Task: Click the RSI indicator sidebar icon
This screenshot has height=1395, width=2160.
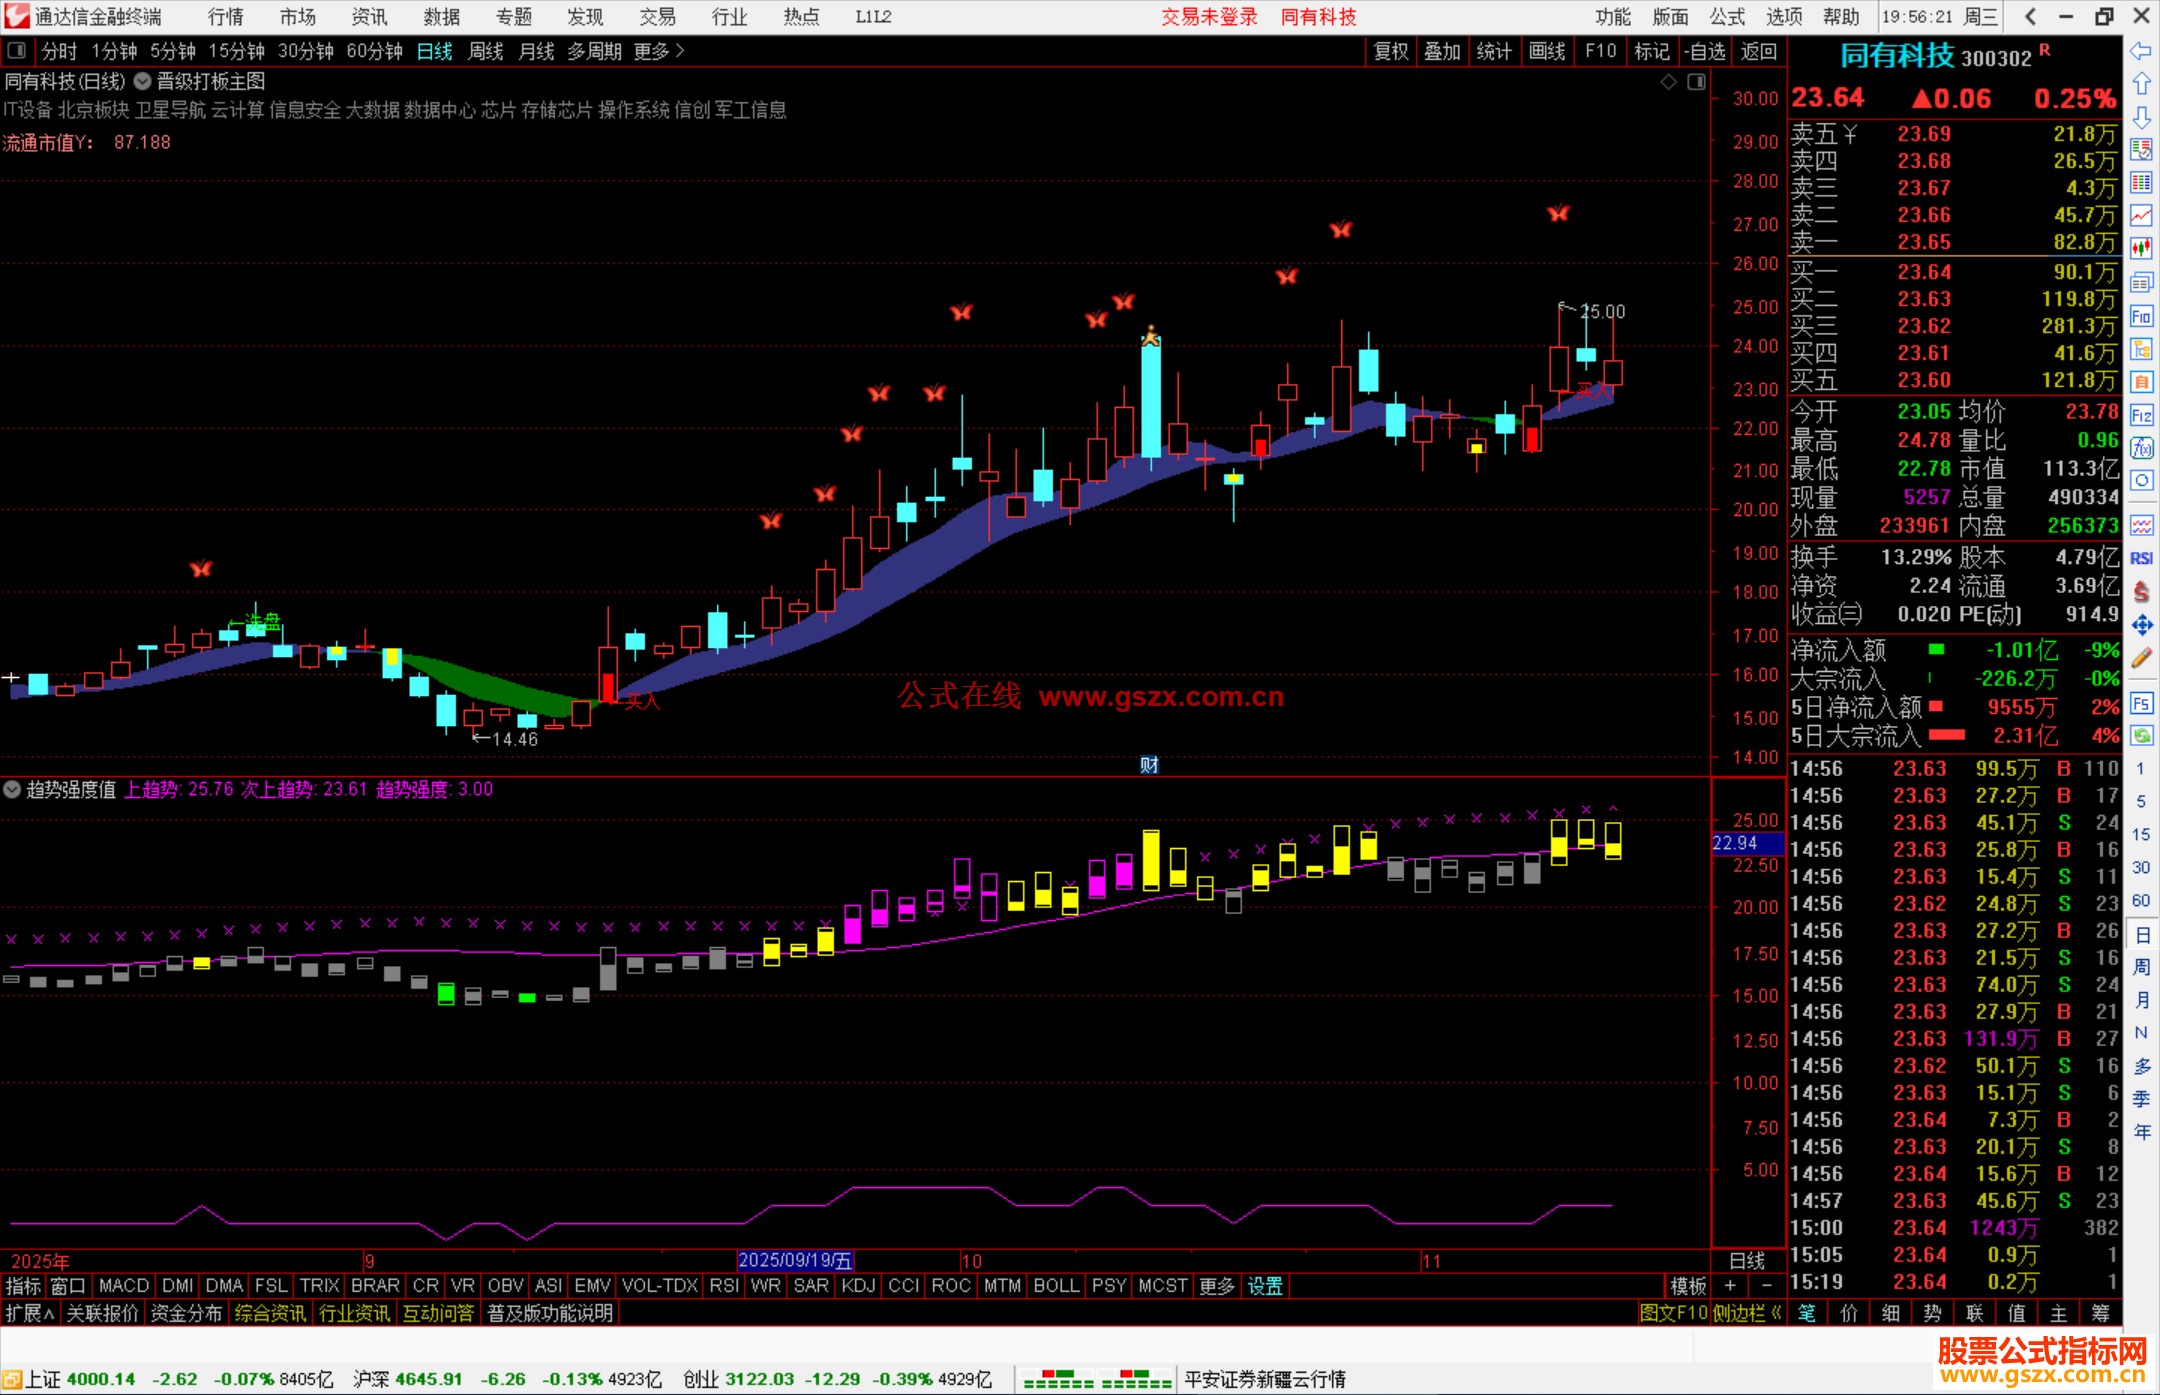Action: click(2141, 558)
